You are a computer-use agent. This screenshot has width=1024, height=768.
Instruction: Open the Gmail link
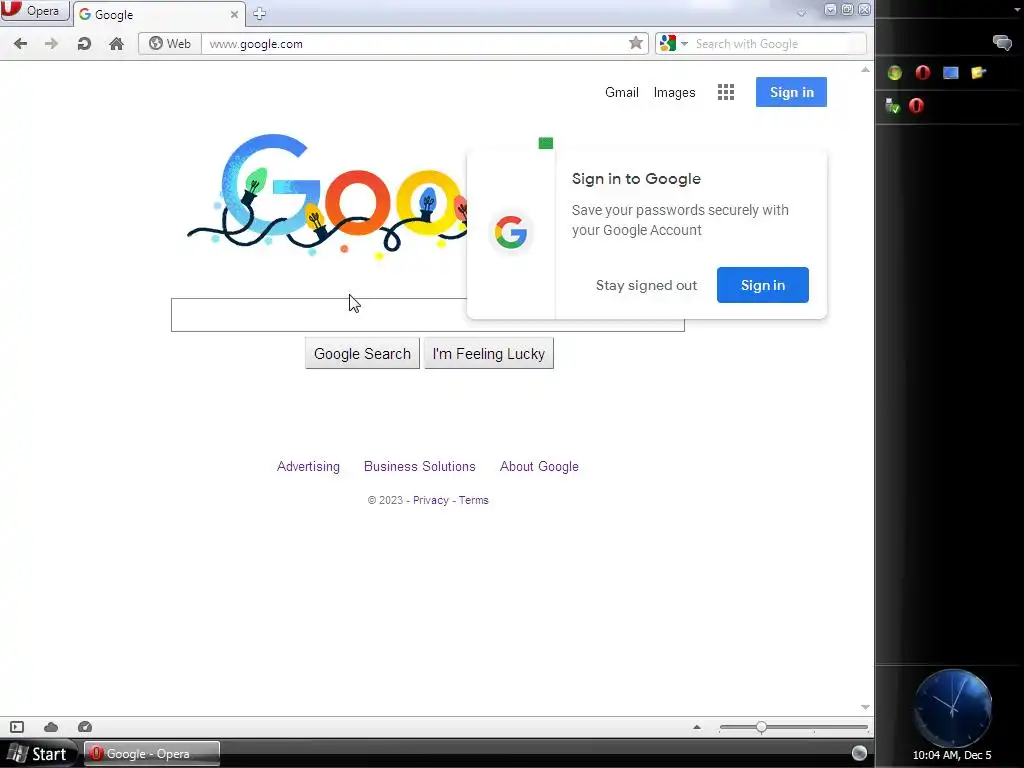622,92
